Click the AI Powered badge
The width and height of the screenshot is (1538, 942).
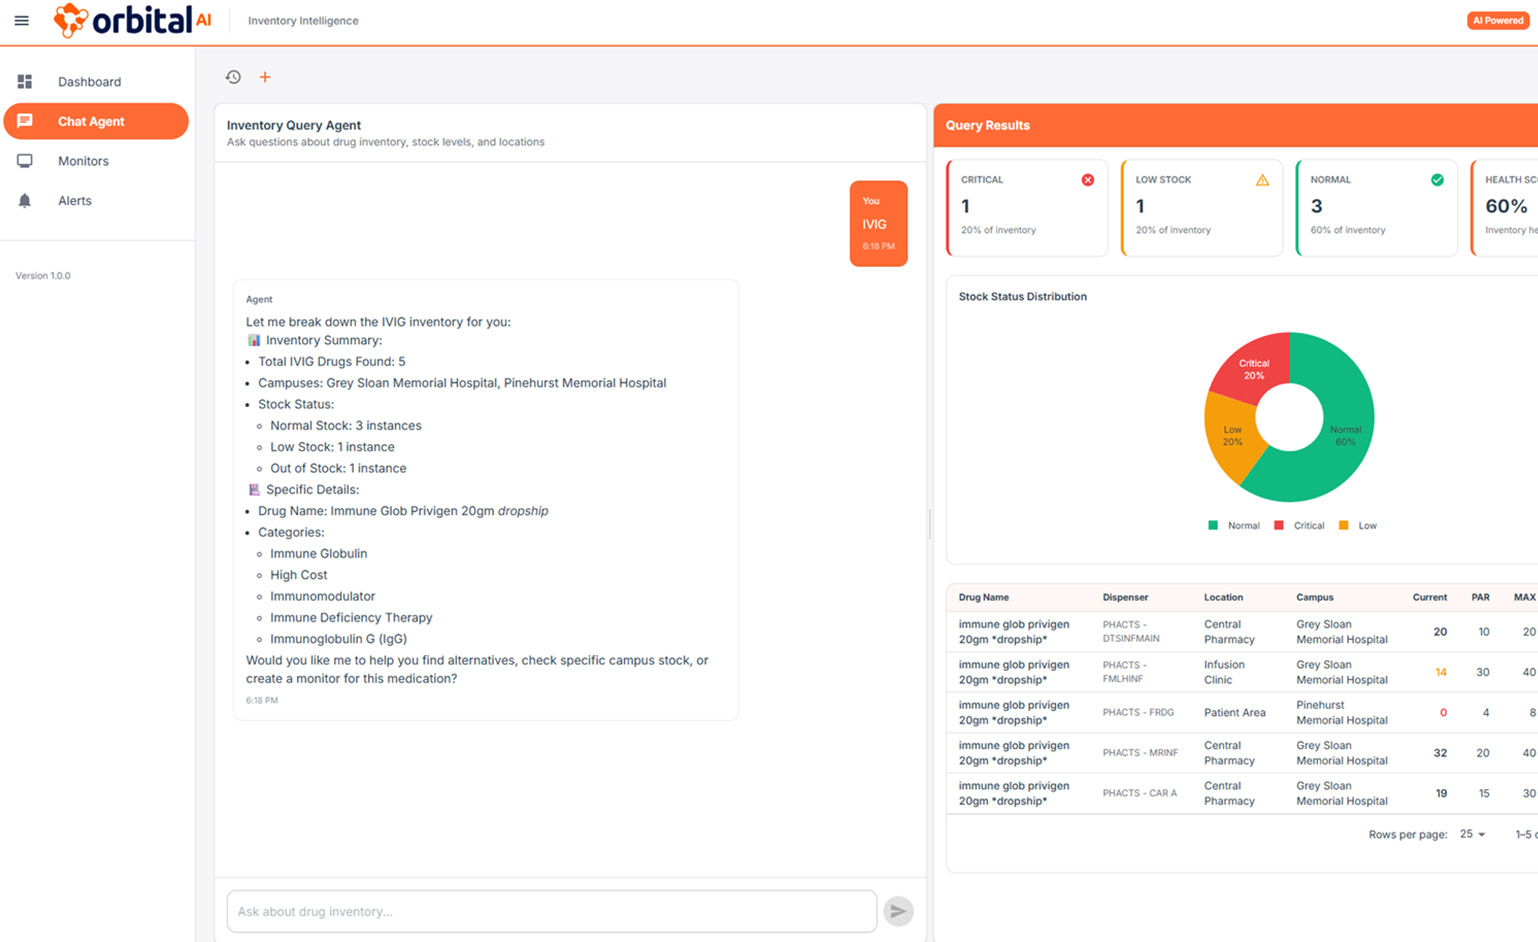(x=1497, y=20)
